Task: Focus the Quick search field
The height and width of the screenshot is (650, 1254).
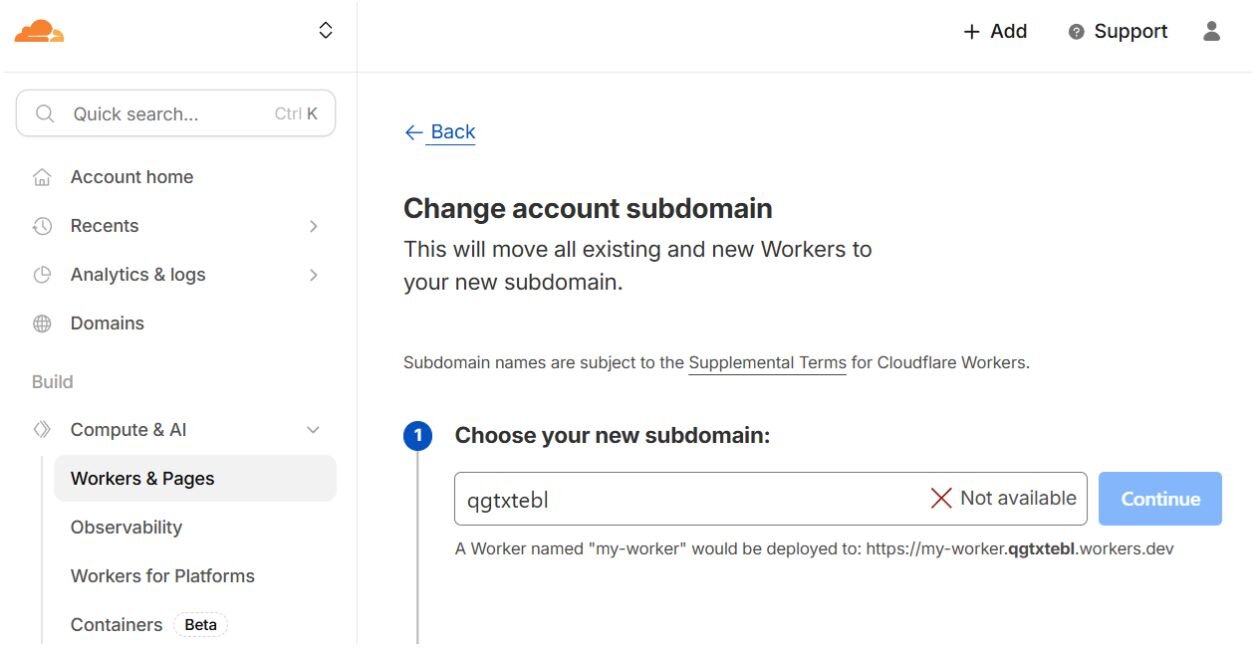Action: tap(175, 114)
